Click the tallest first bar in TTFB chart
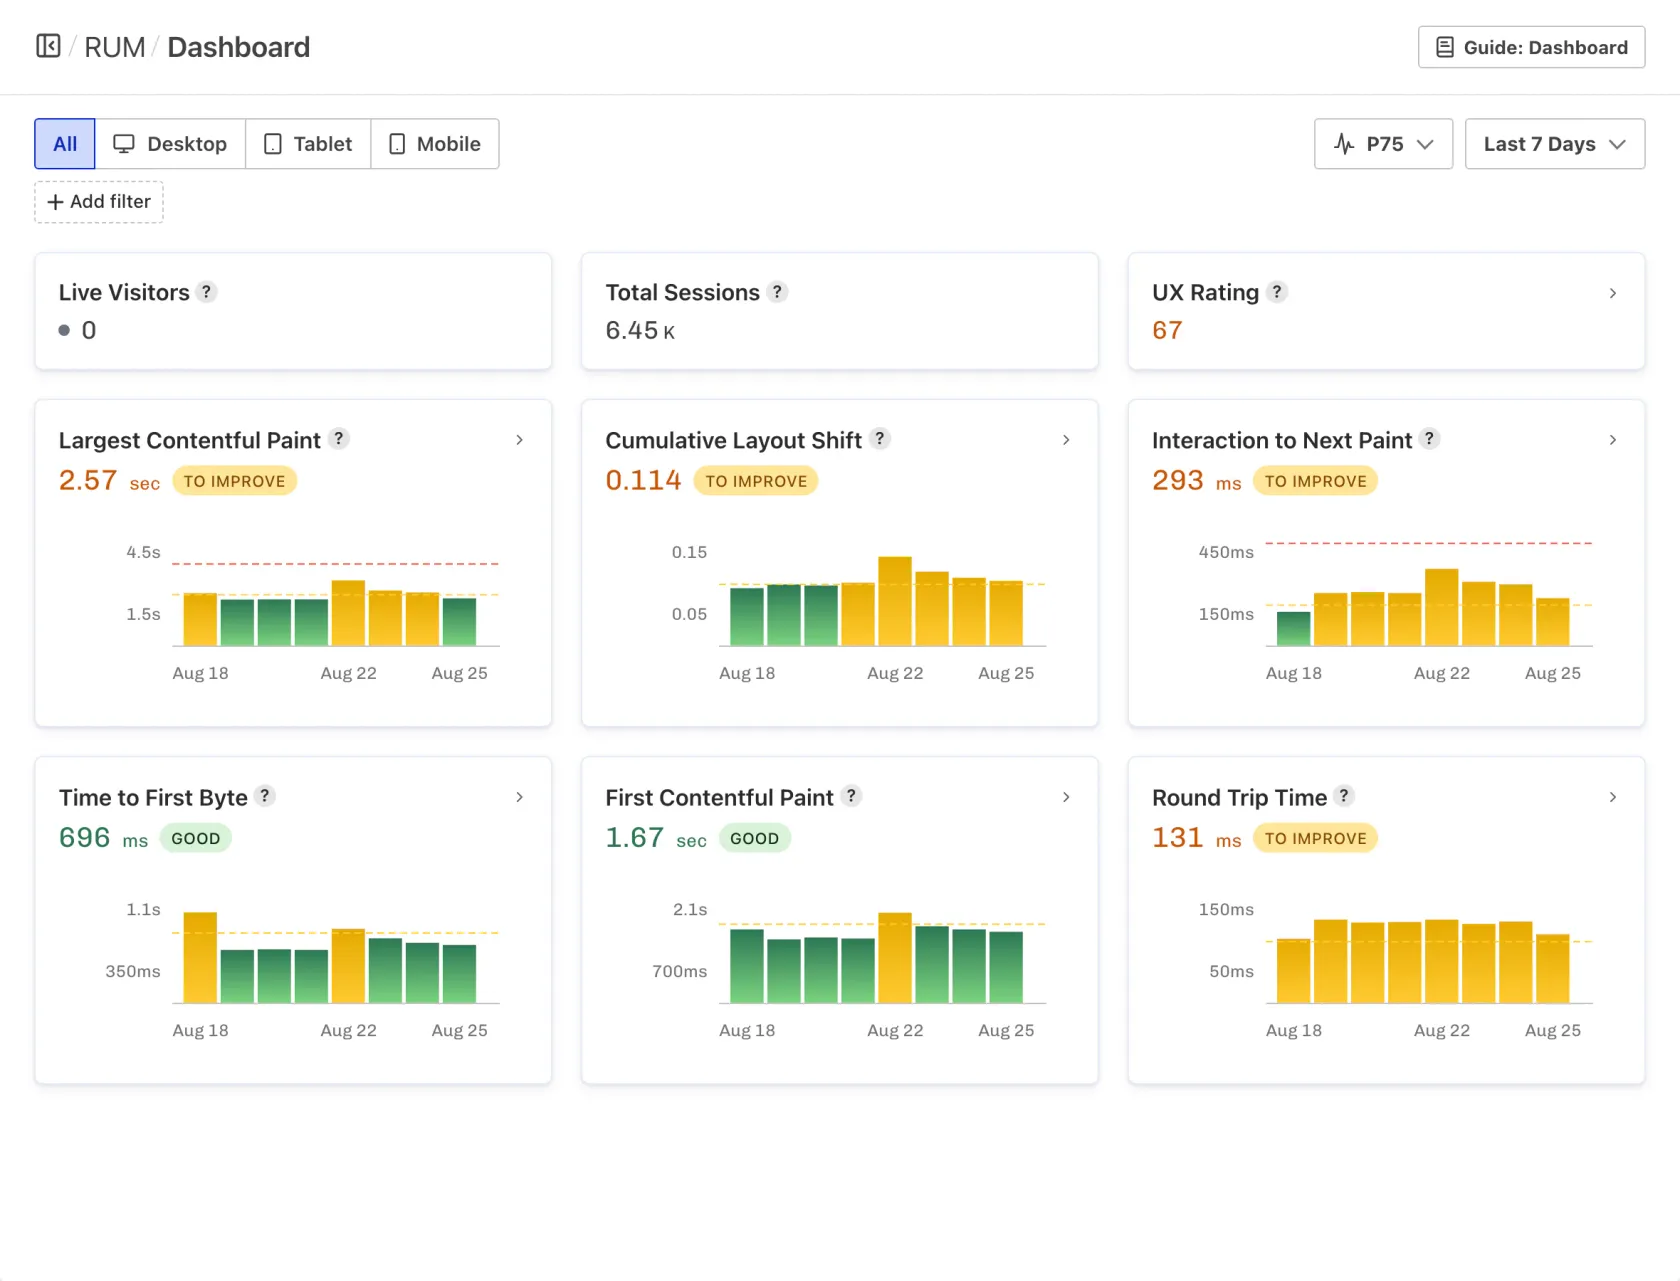 tap(200, 958)
